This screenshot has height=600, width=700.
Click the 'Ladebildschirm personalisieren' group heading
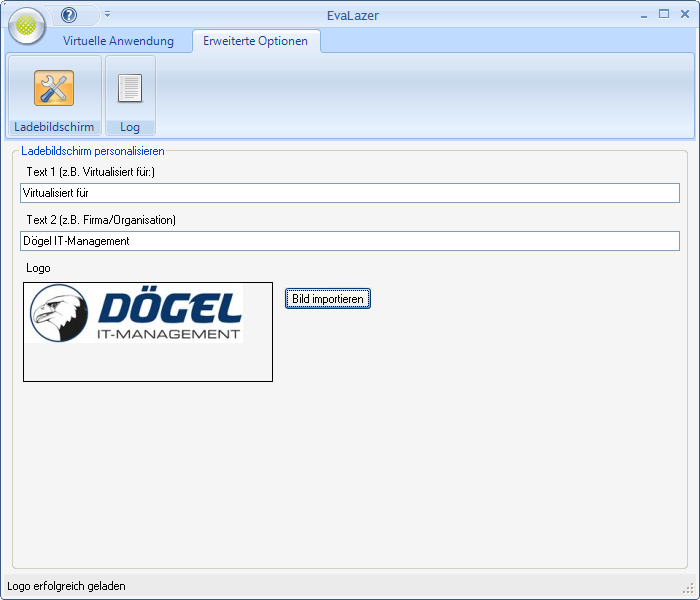click(93, 151)
